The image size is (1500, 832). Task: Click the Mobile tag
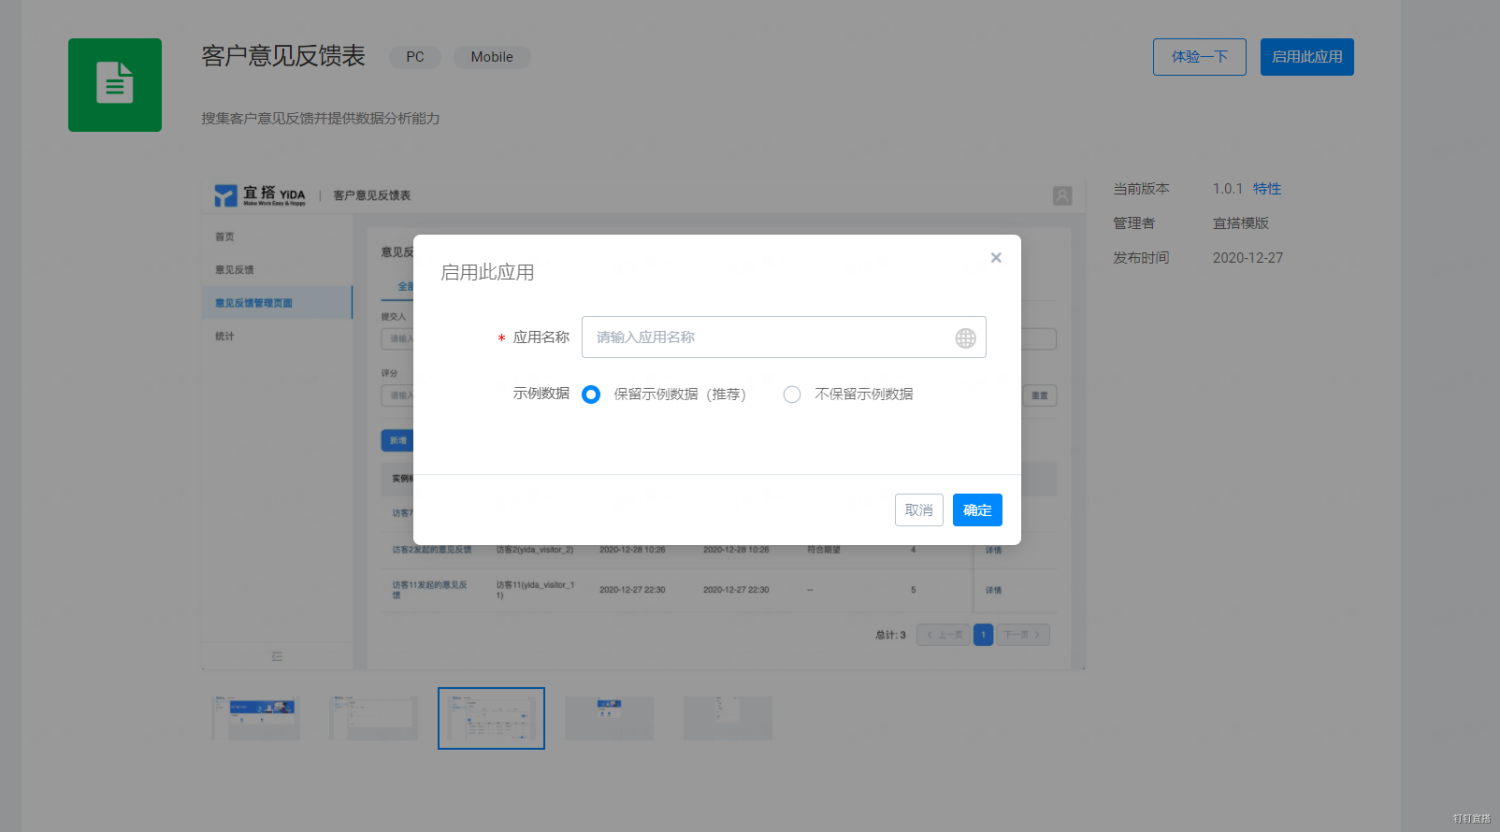click(492, 57)
